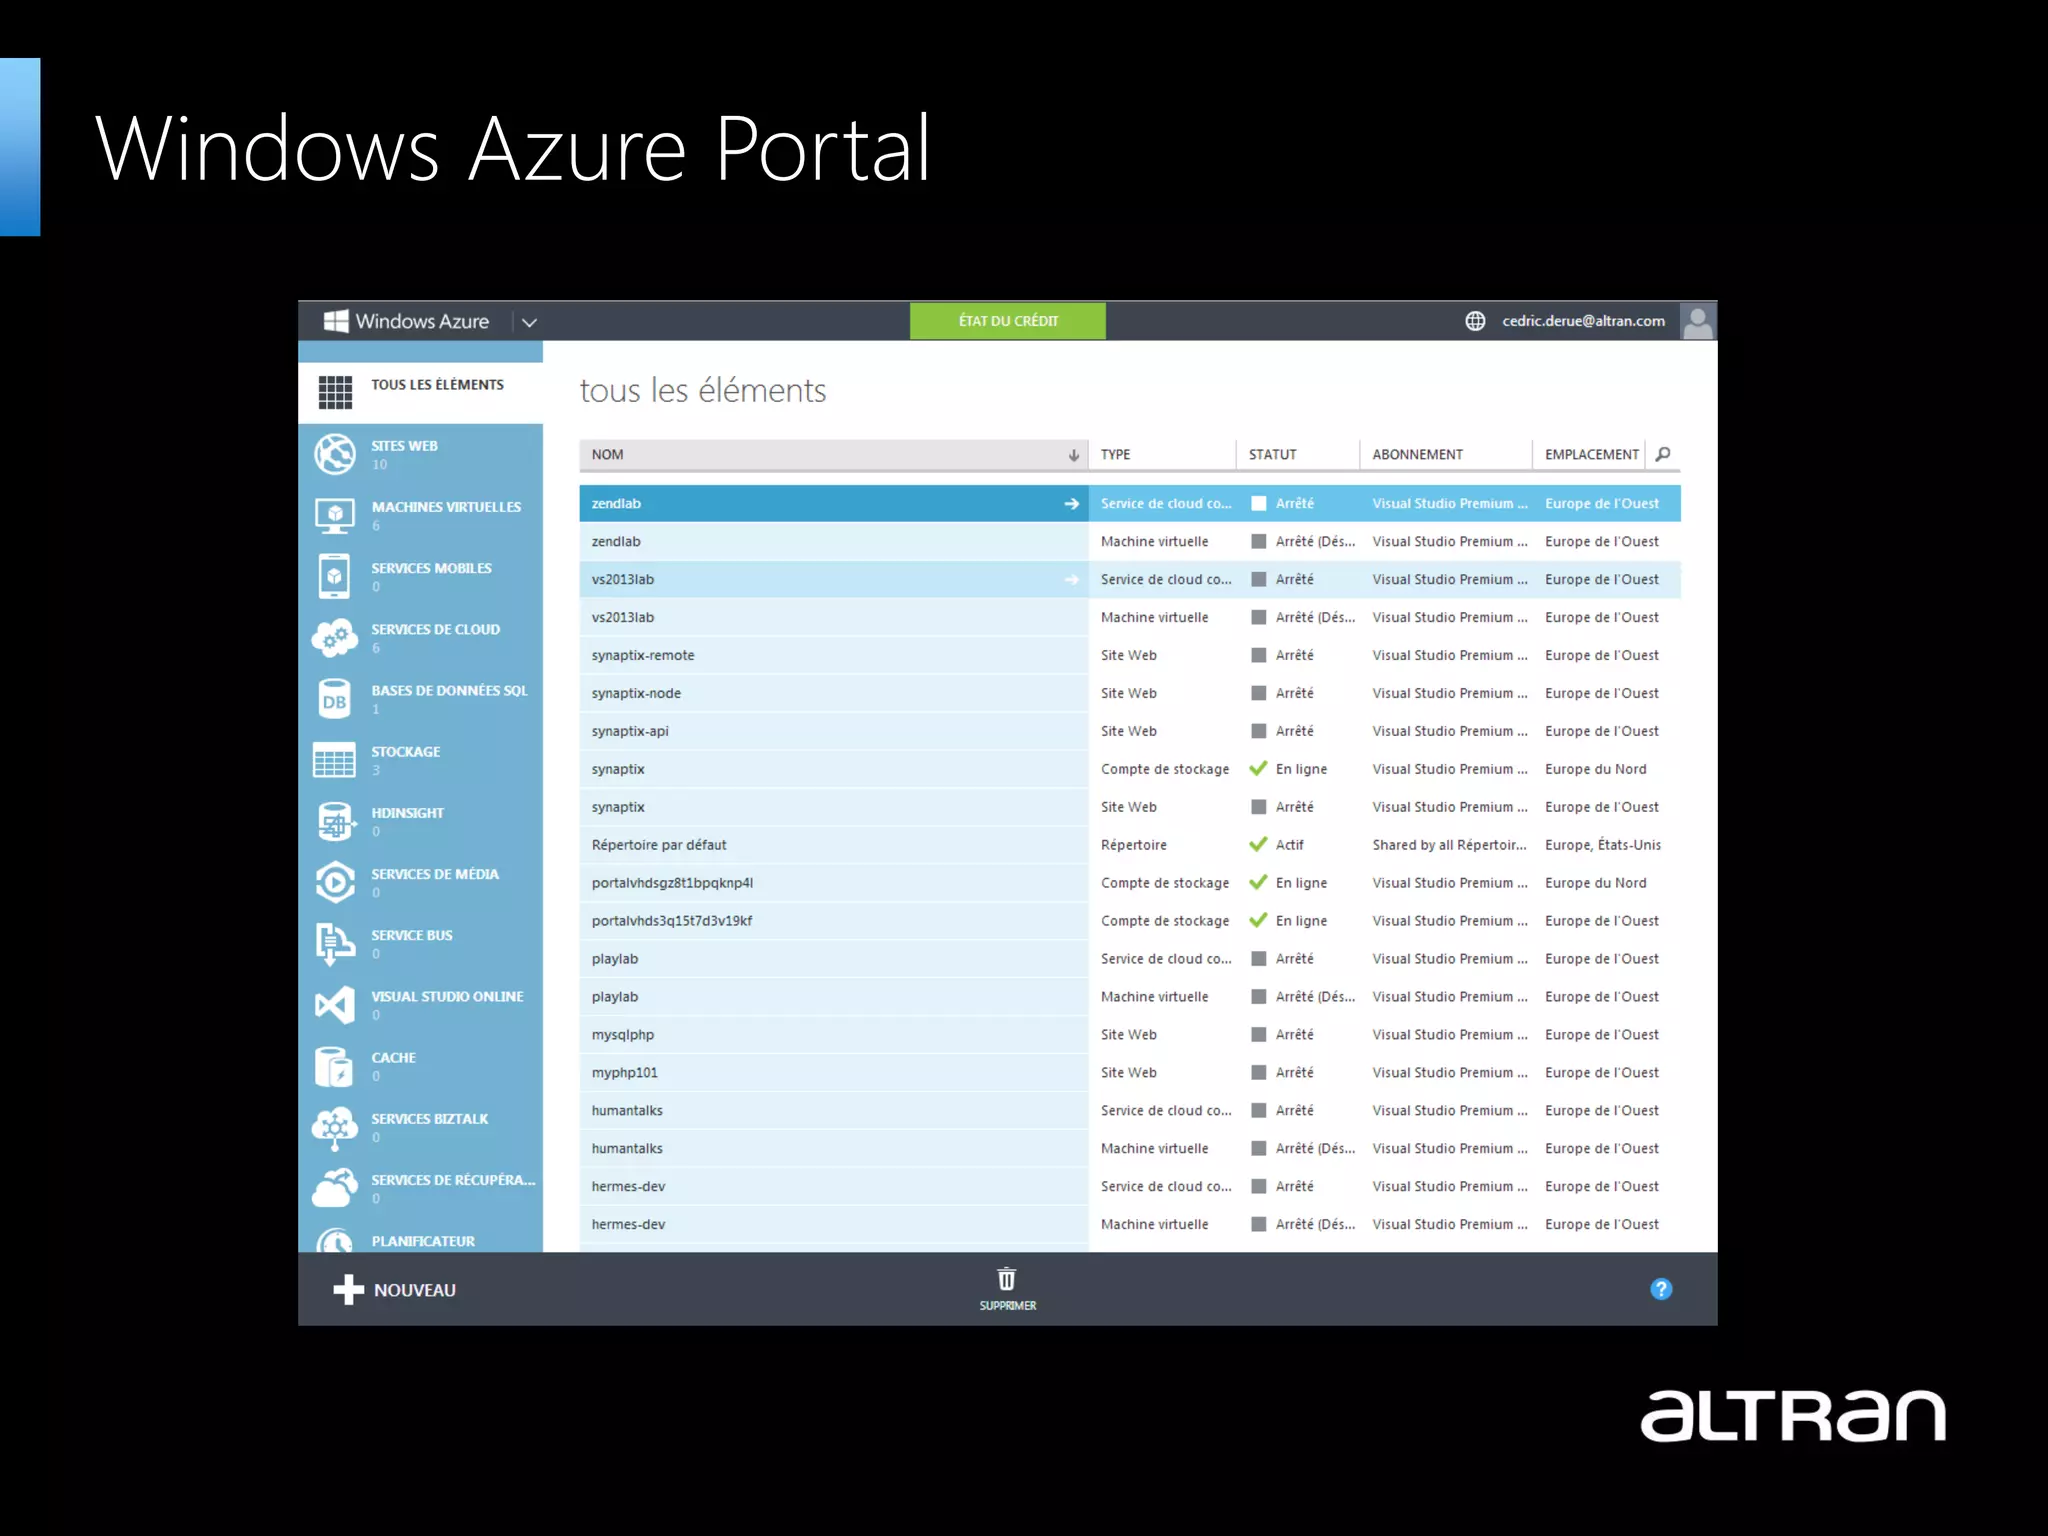
Task: Open the language globe icon
Action: (x=1475, y=321)
